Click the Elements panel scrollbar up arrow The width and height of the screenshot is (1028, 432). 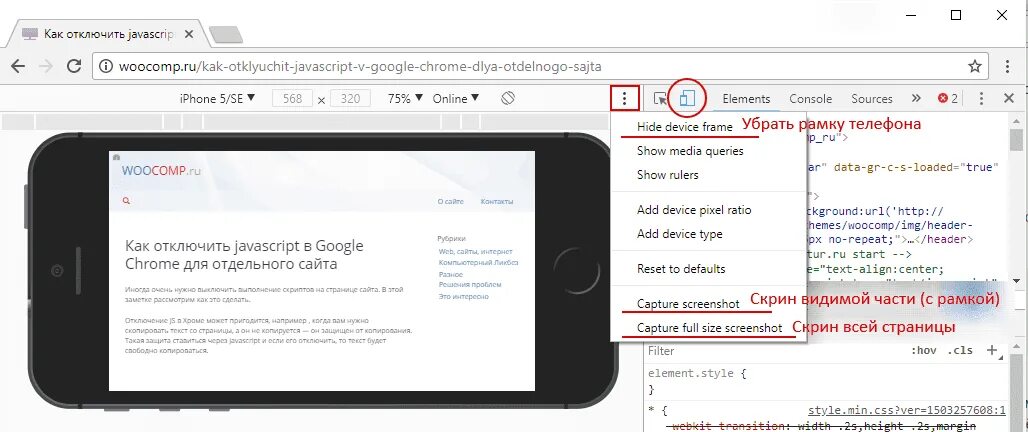(x=1016, y=121)
